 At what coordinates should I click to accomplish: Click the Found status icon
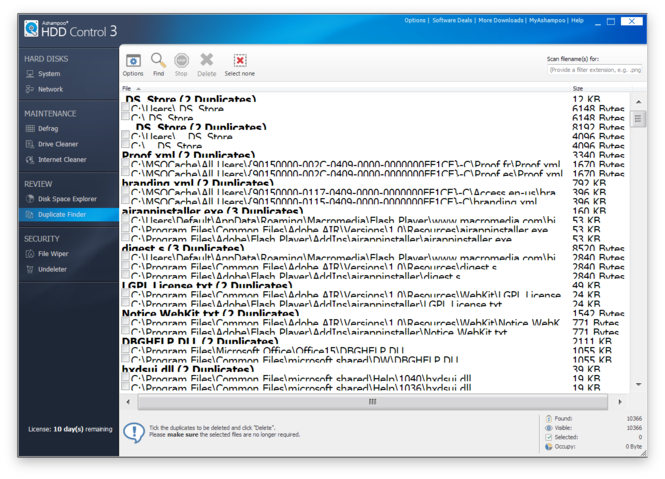tap(549, 418)
